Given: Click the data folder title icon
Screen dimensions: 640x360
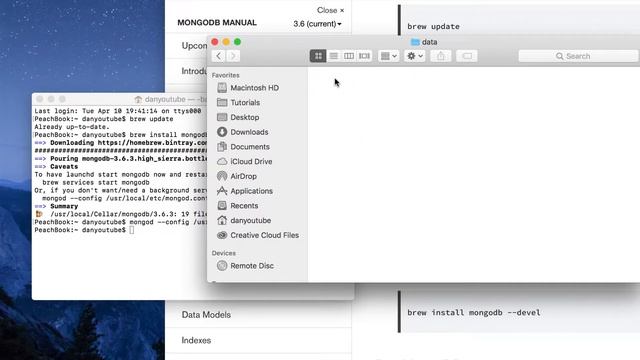Looking at the screenshot, I should [415, 42].
